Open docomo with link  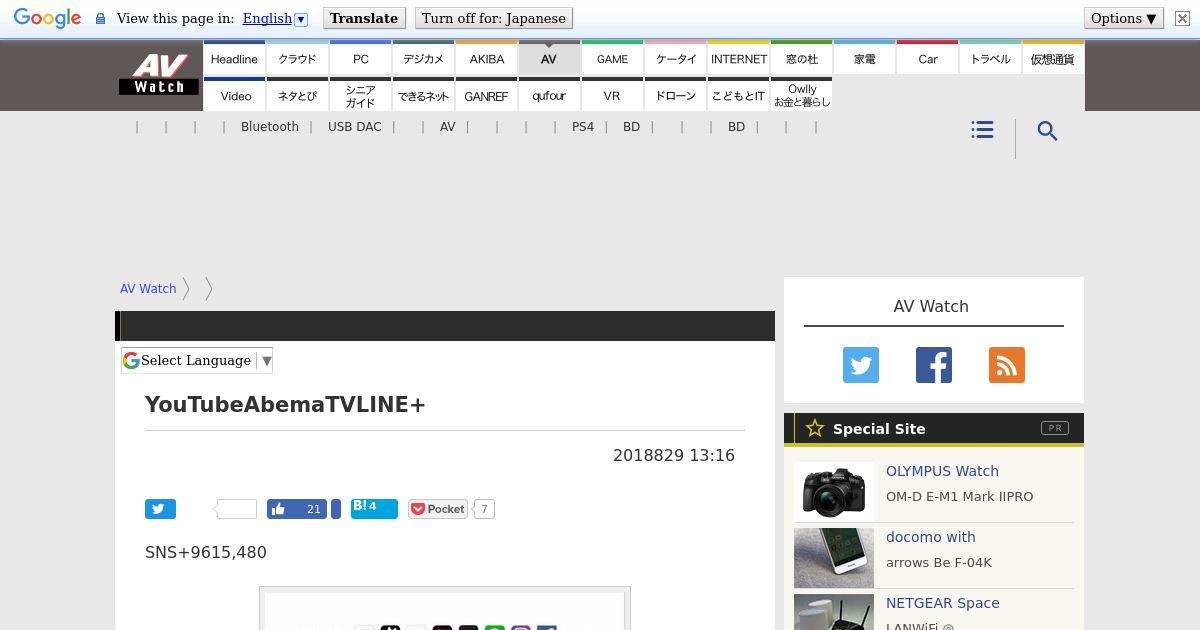click(x=931, y=537)
